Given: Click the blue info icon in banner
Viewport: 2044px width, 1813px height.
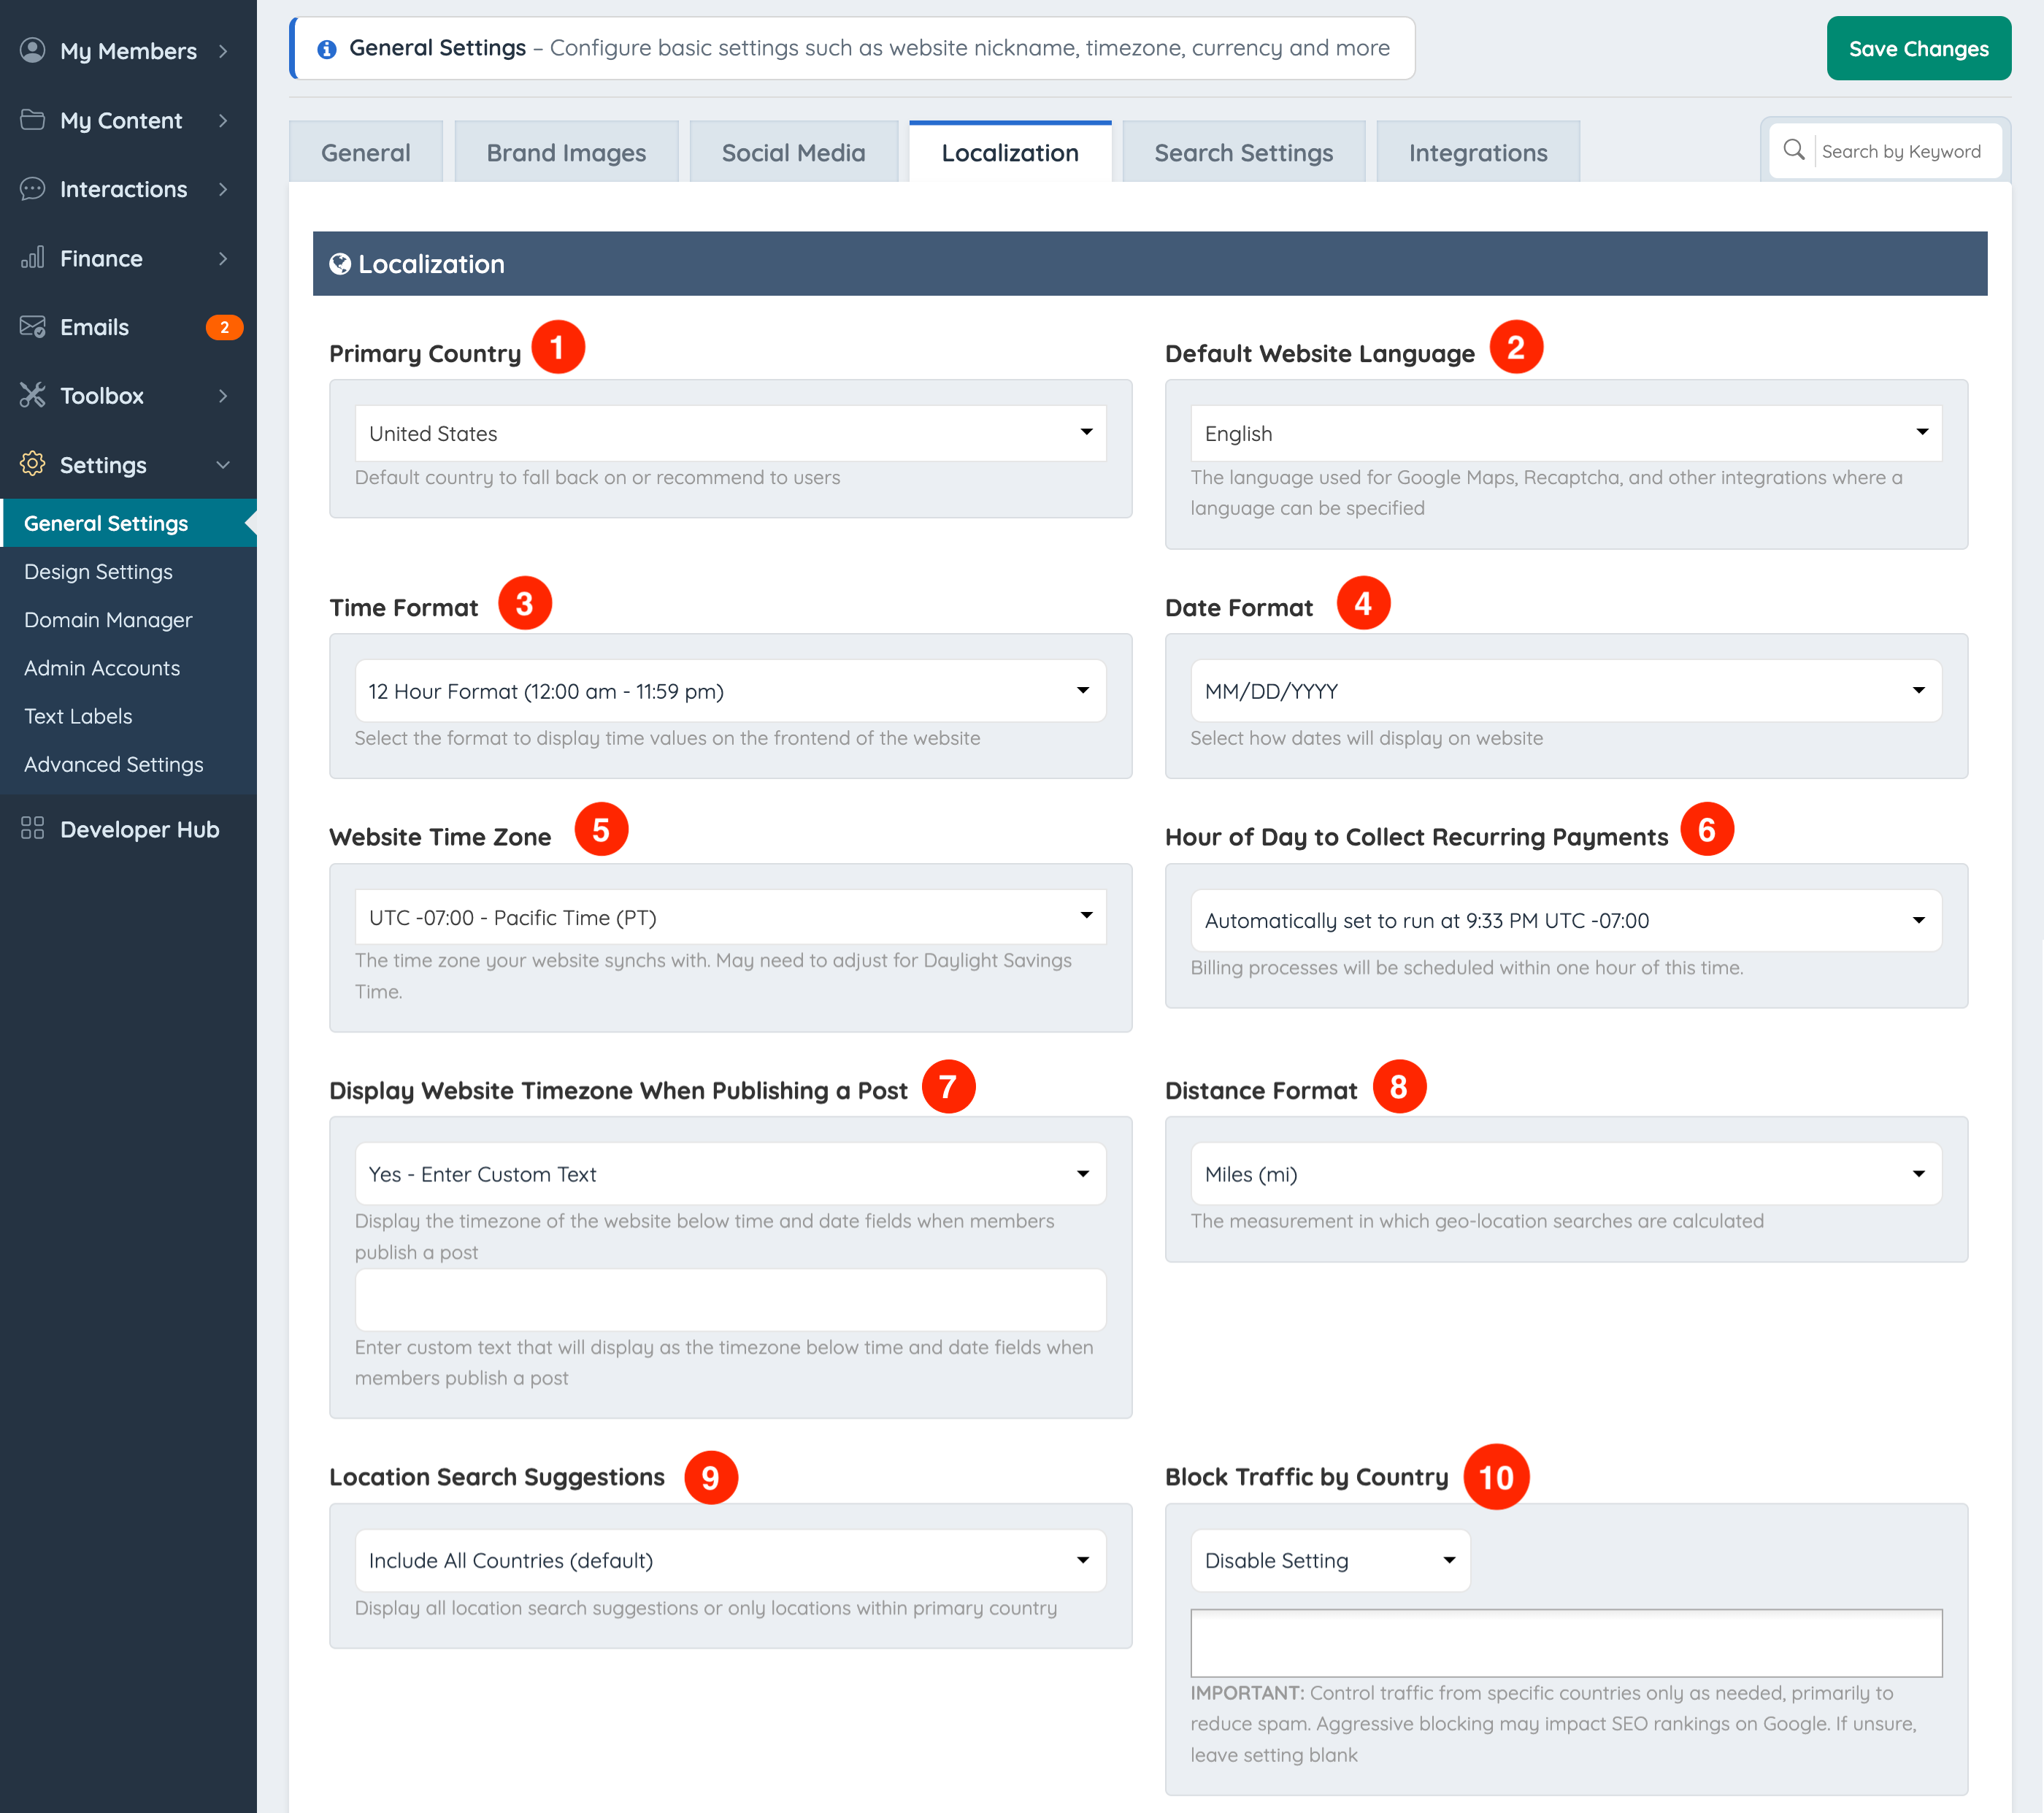Looking at the screenshot, I should (x=326, y=49).
